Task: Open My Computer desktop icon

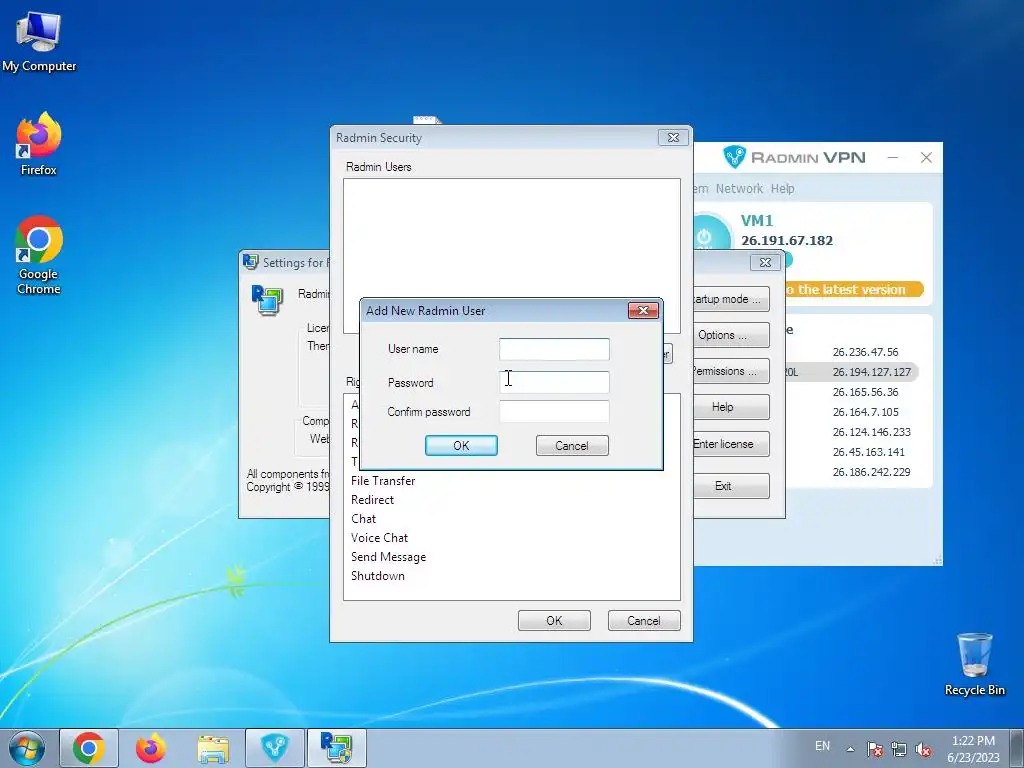Action: (39, 42)
